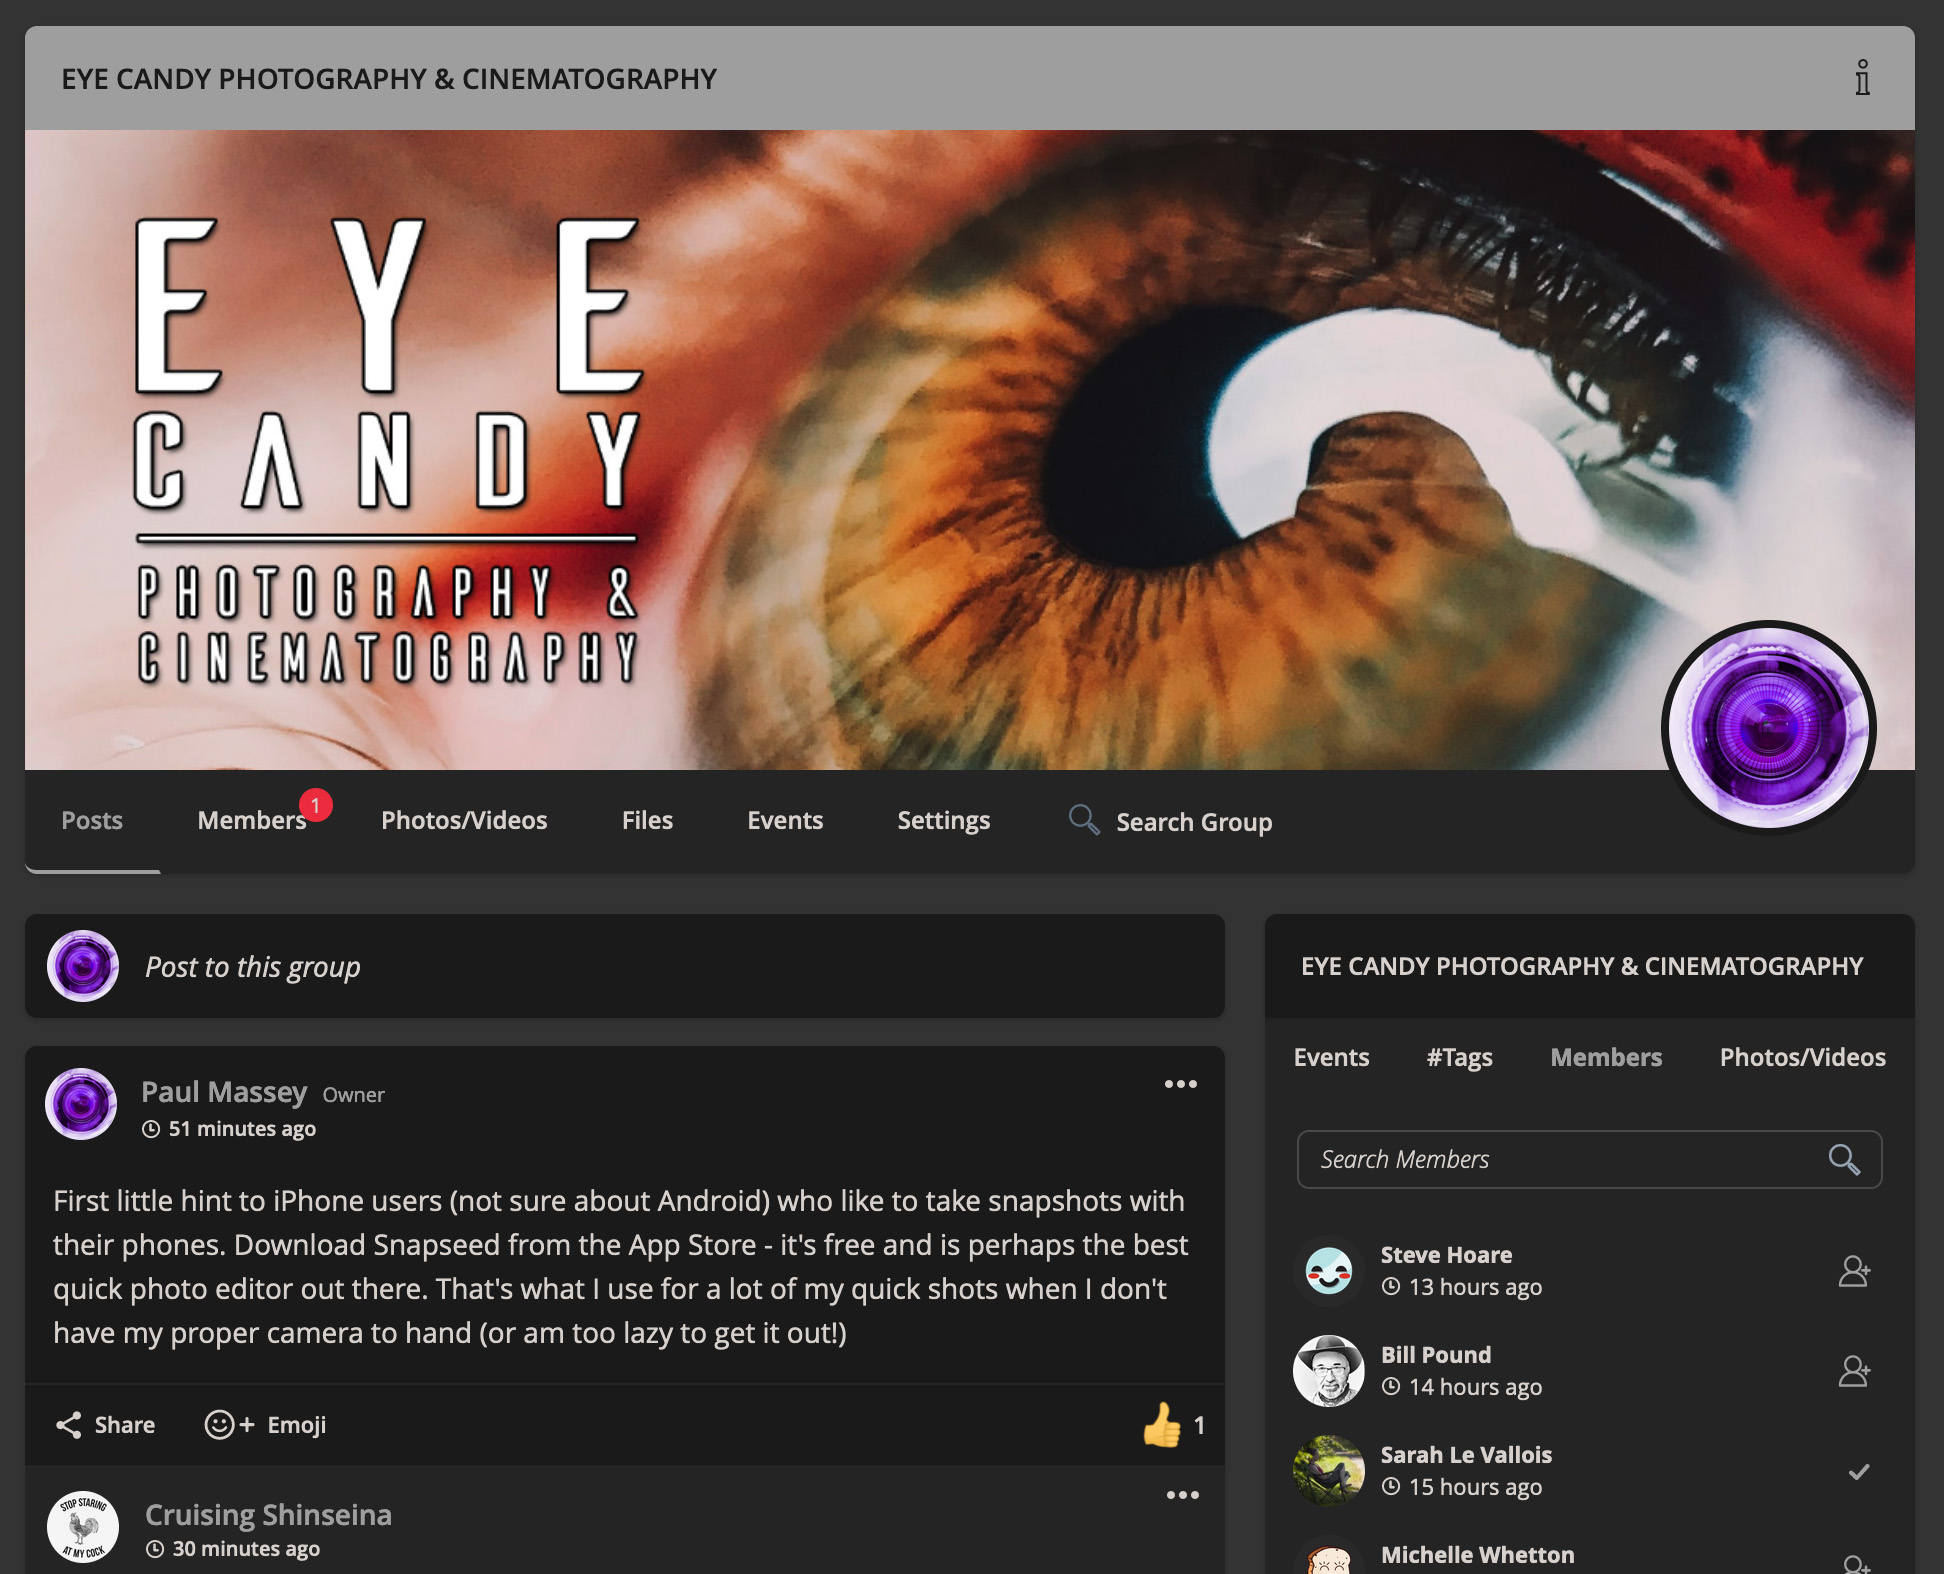Click magnifier icon in Search Members box
Image resolution: width=1944 pixels, height=1574 pixels.
coord(1843,1160)
